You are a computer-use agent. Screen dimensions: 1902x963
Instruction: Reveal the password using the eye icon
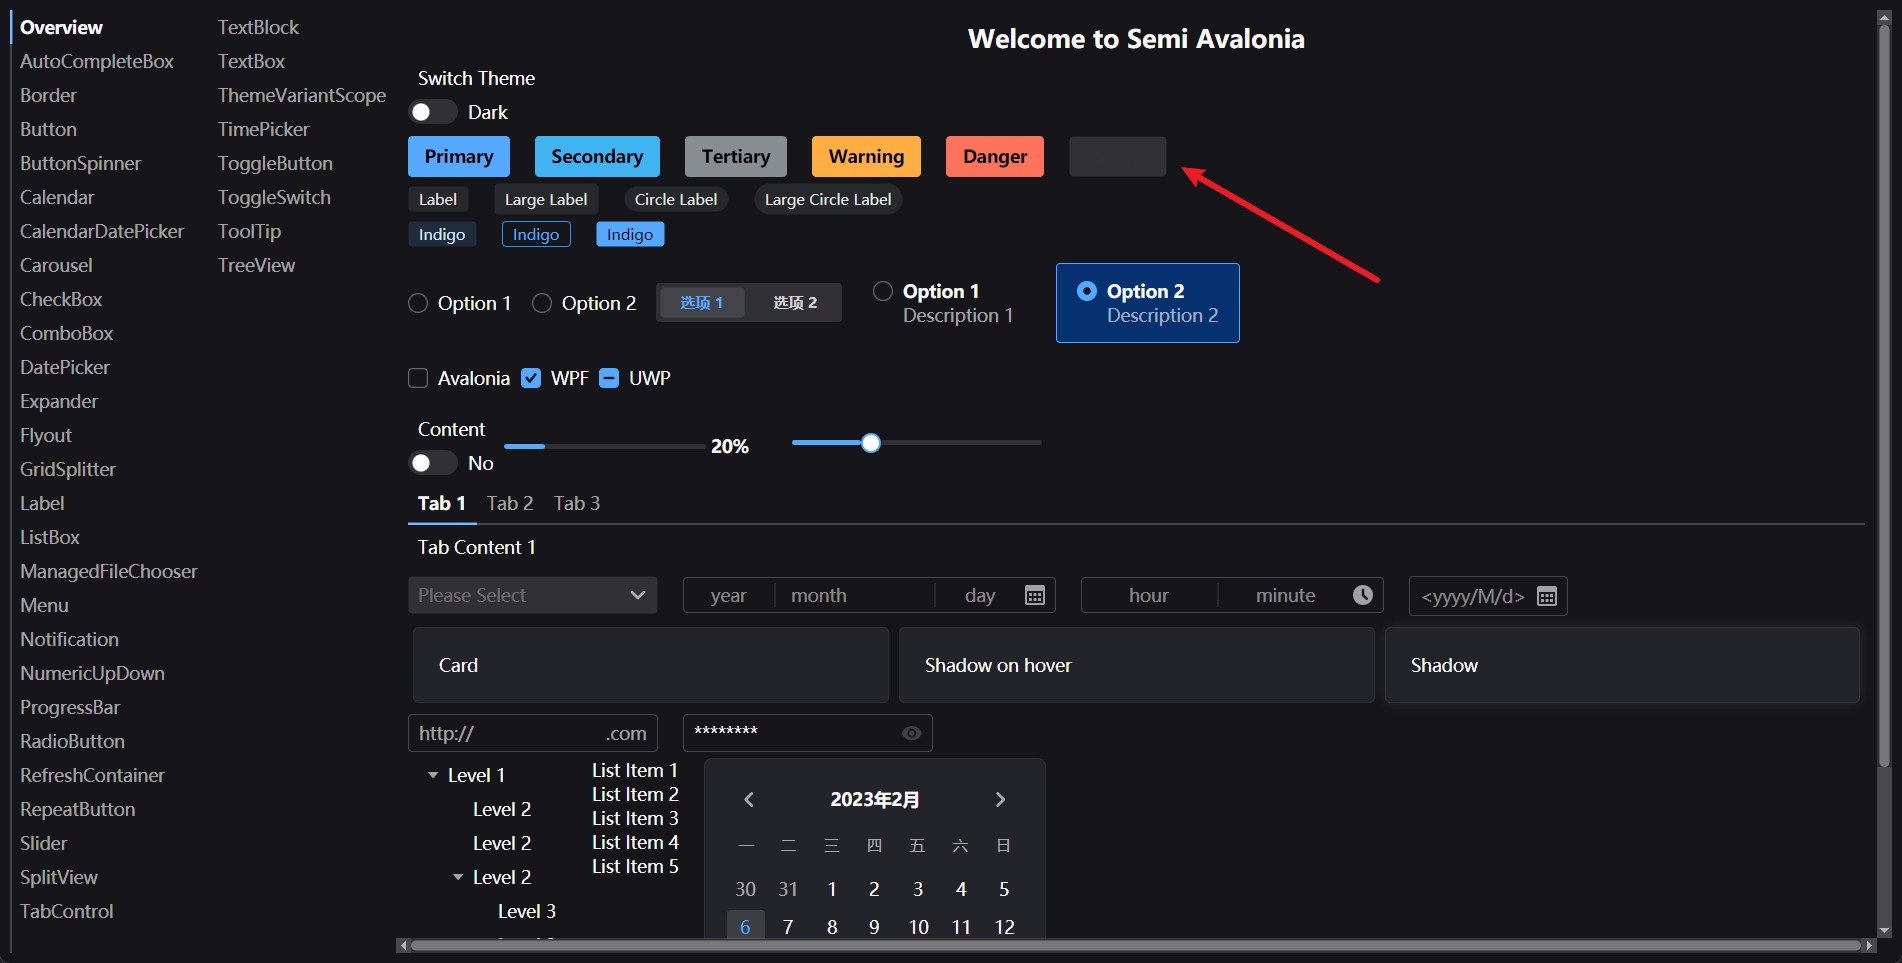(910, 733)
